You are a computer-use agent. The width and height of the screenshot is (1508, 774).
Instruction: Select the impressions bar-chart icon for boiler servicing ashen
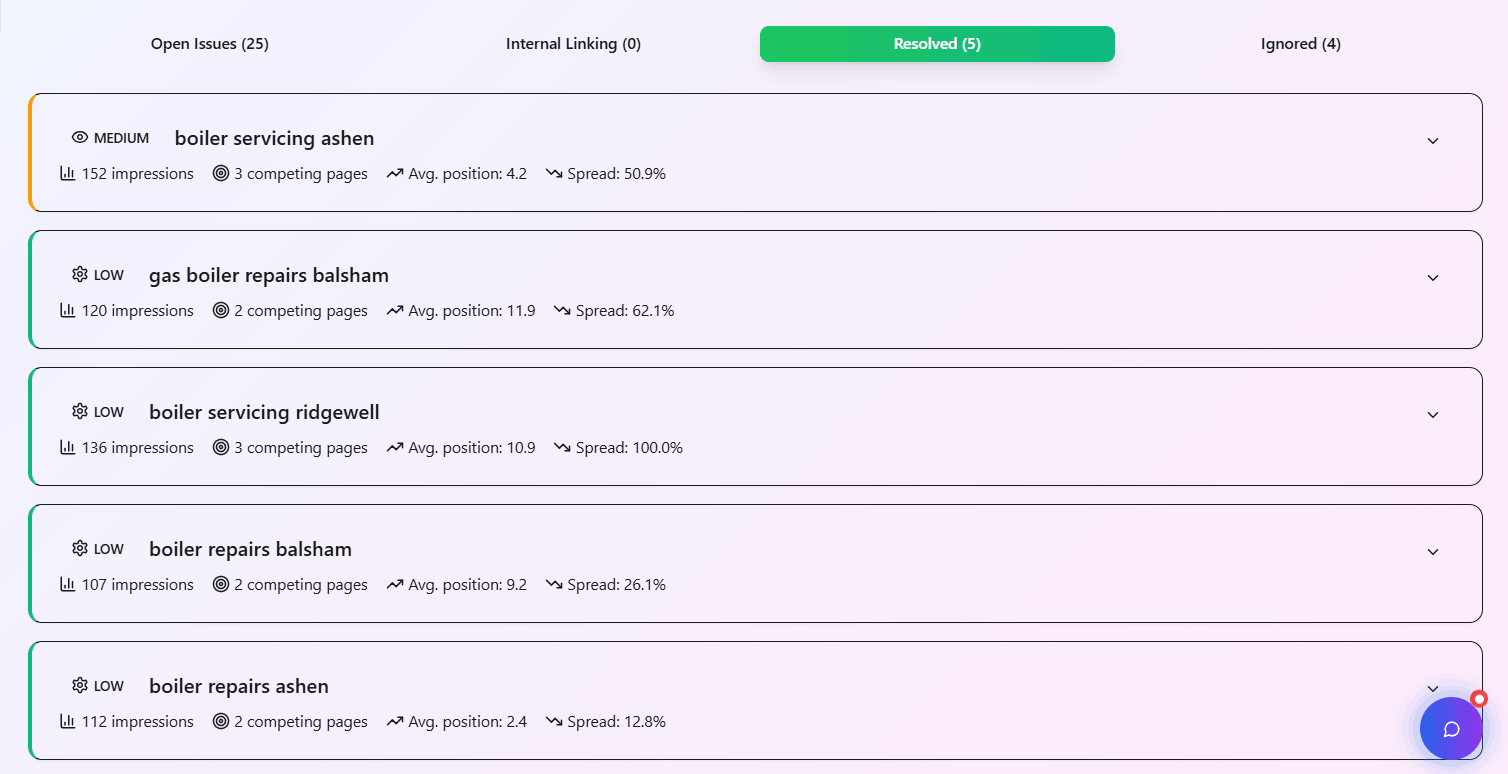[68, 173]
